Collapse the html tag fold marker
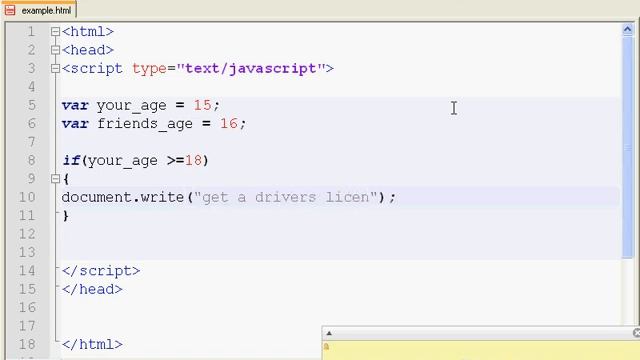 click(56, 31)
